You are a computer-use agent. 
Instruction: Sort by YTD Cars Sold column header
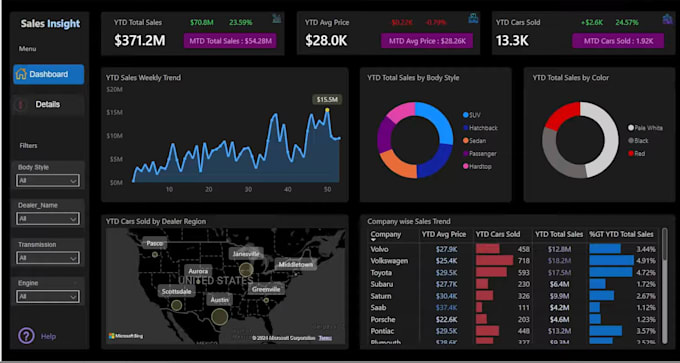(x=498, y=234)
